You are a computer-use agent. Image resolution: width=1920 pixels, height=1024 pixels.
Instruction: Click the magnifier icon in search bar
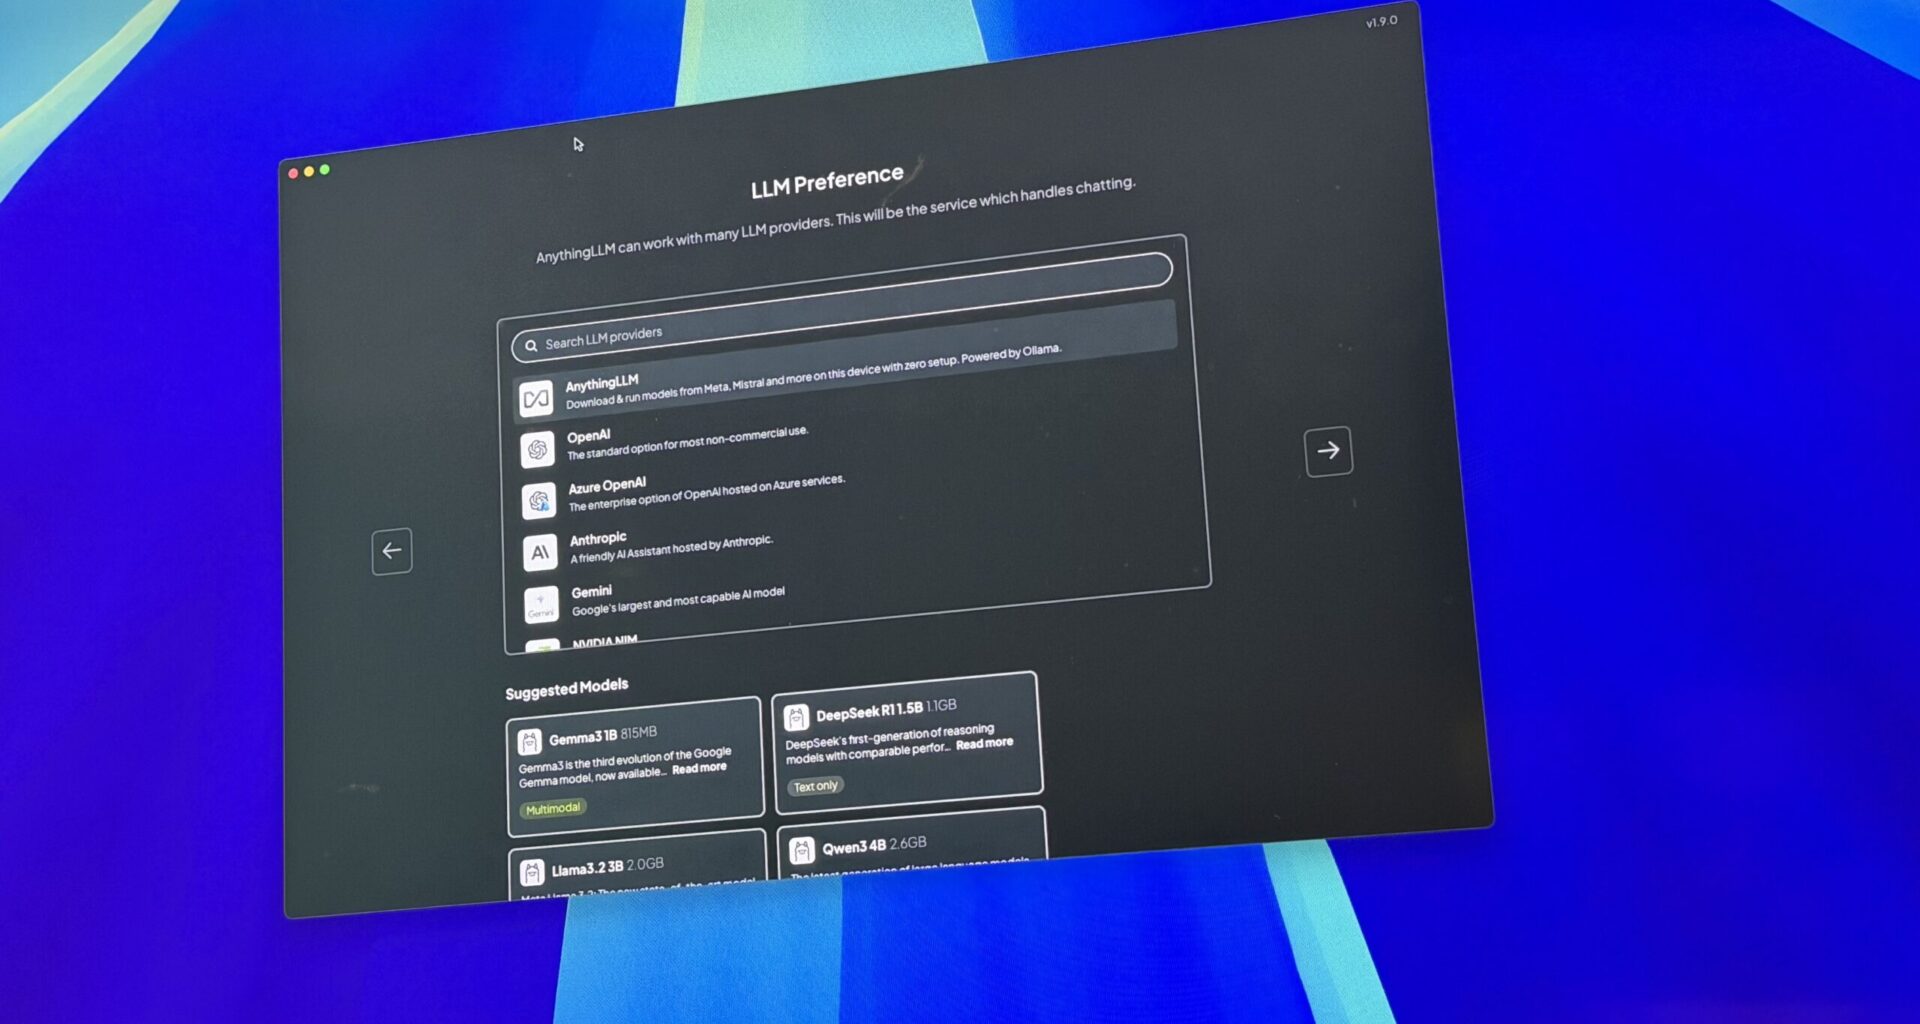(x=531, y=346)
